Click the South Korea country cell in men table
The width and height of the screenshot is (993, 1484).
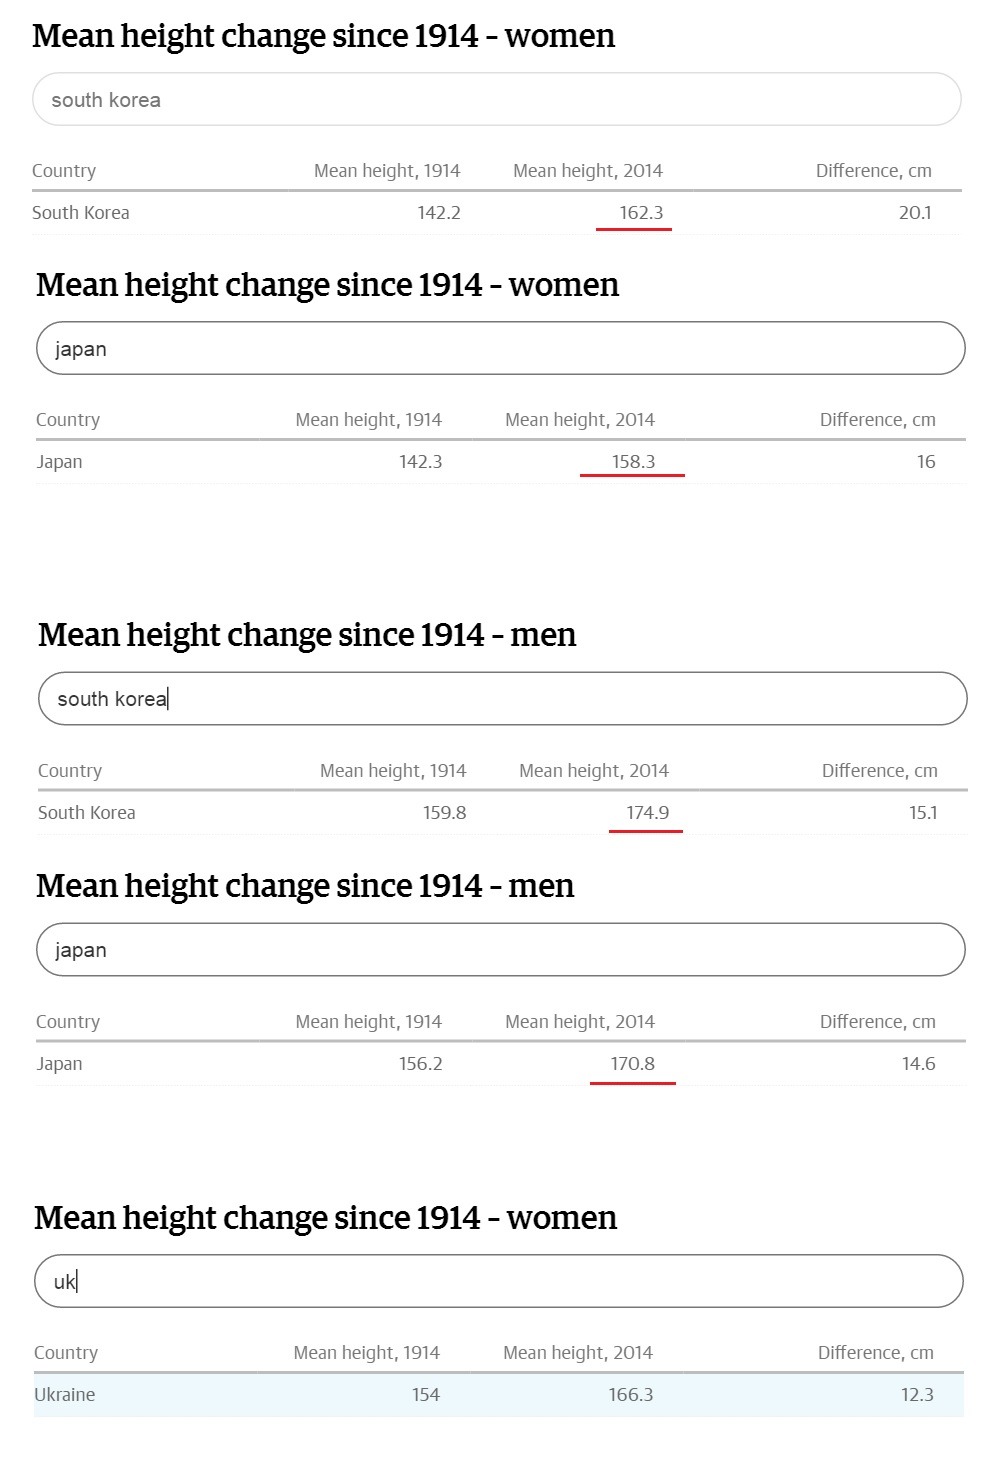[87, 812]
